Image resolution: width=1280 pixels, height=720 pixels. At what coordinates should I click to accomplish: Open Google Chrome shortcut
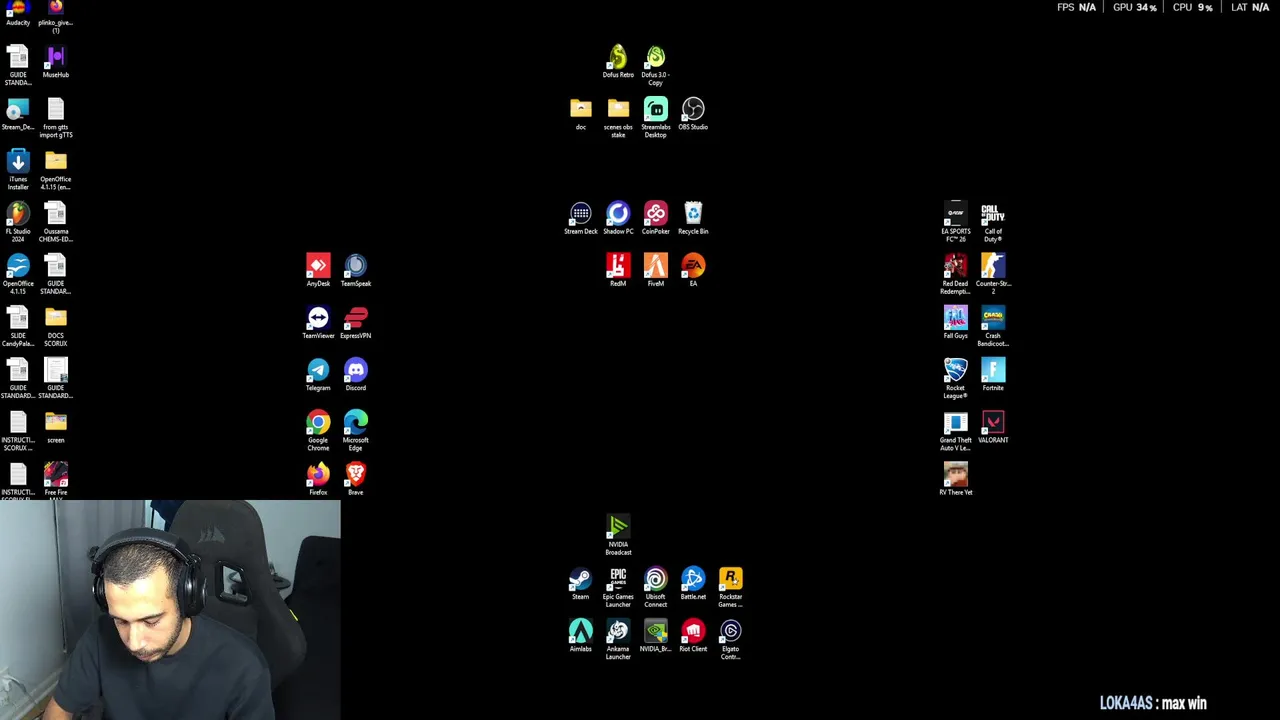[x=318, y=430]
